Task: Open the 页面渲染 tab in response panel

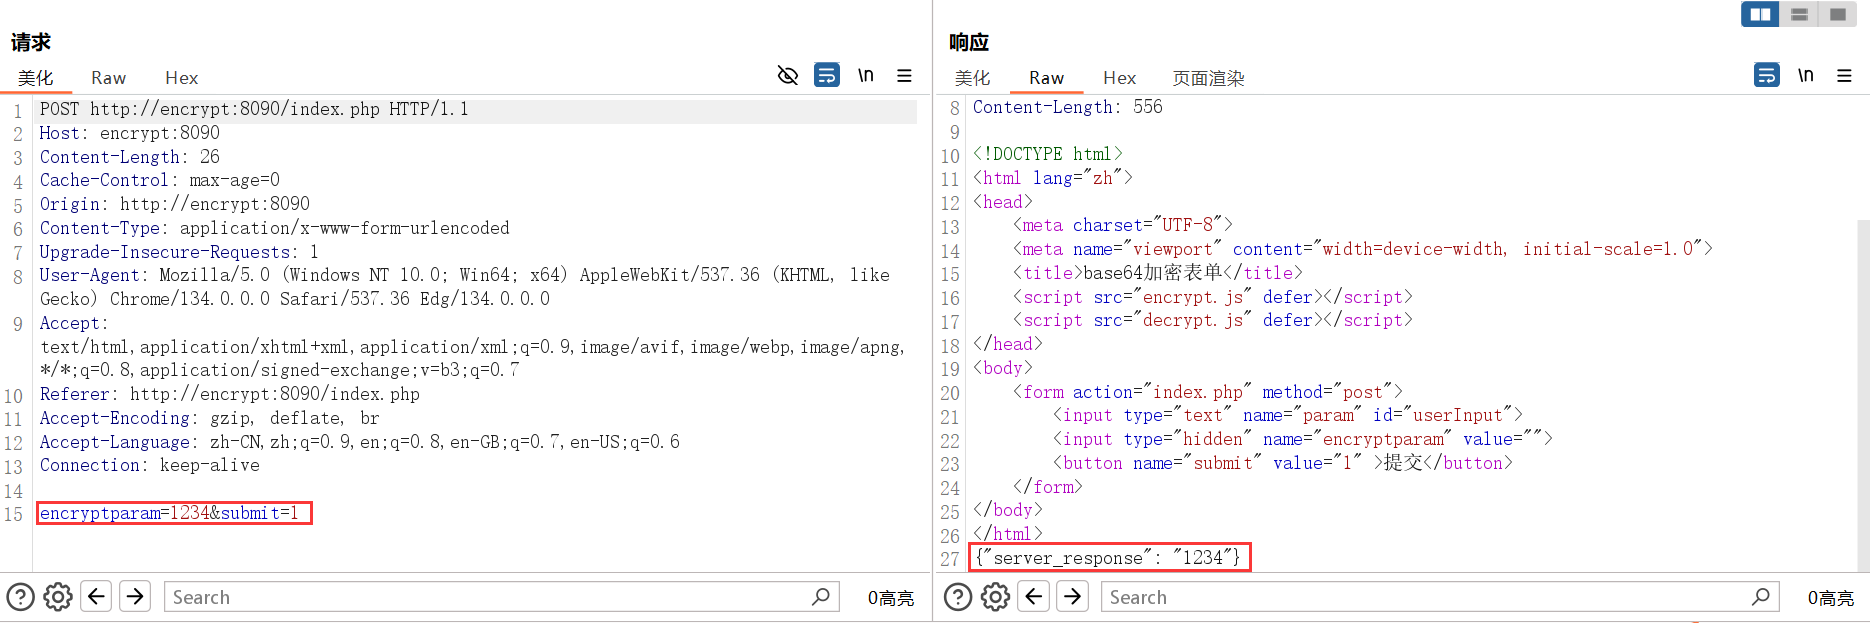Action: pyautogui.click(x=1208, y=78)
